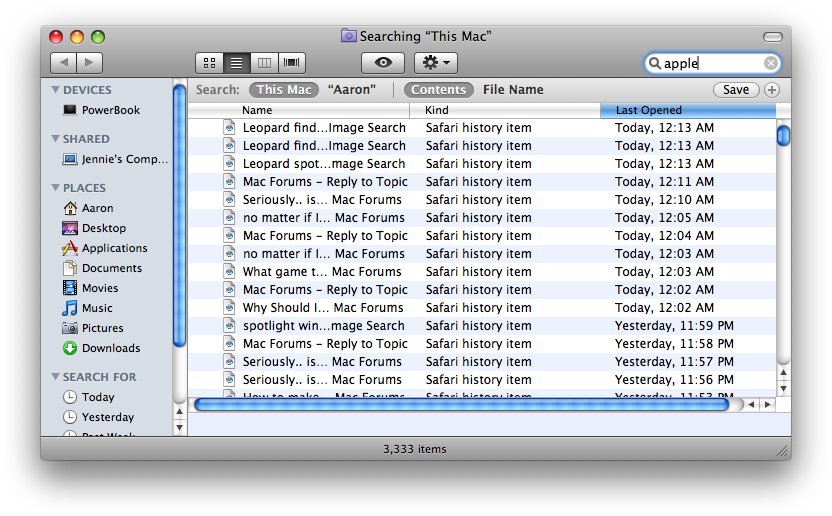Open the Documents folder in sidebar
This screenshot has width=832, height=516.
[102, 268]
